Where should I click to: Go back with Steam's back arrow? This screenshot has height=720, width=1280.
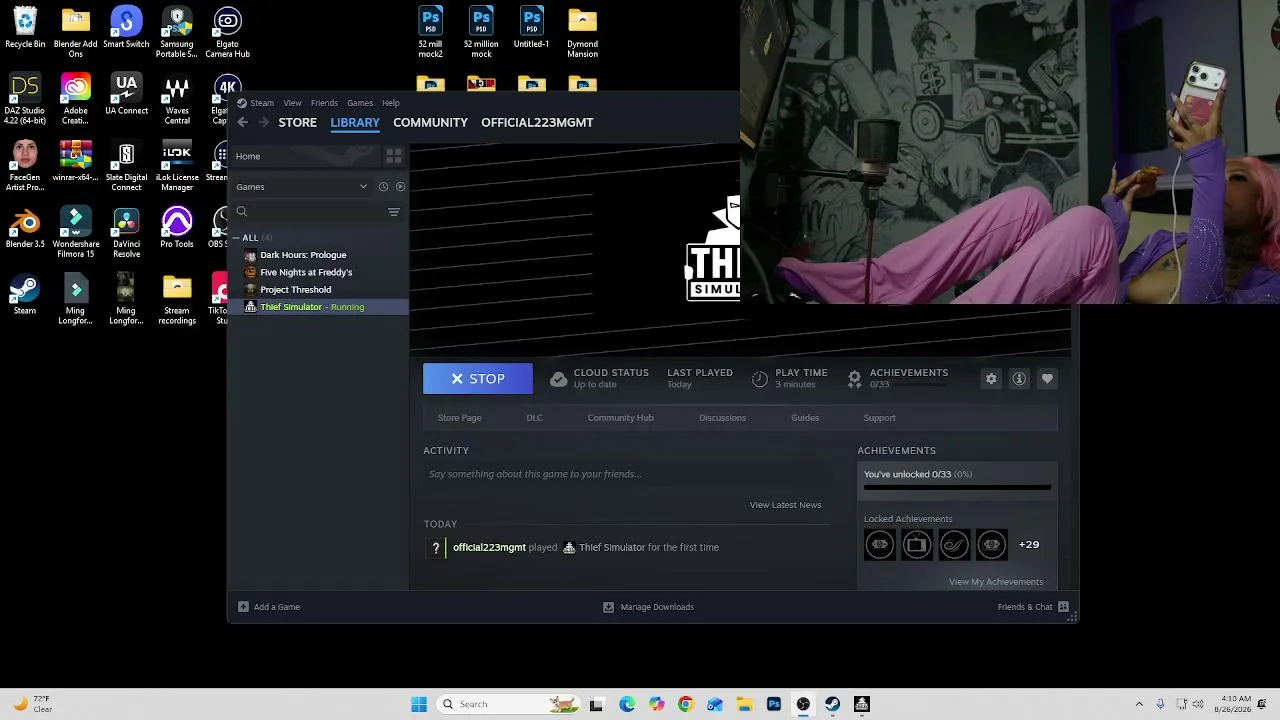click(242, 122)
